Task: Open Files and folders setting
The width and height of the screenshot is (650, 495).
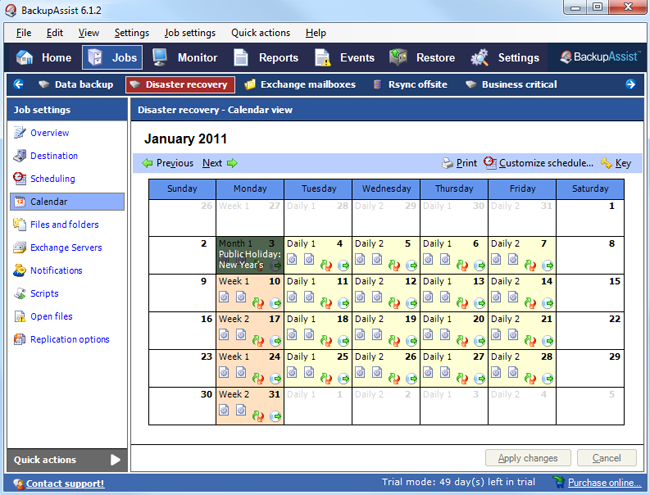Action: (x=64, y=225)
